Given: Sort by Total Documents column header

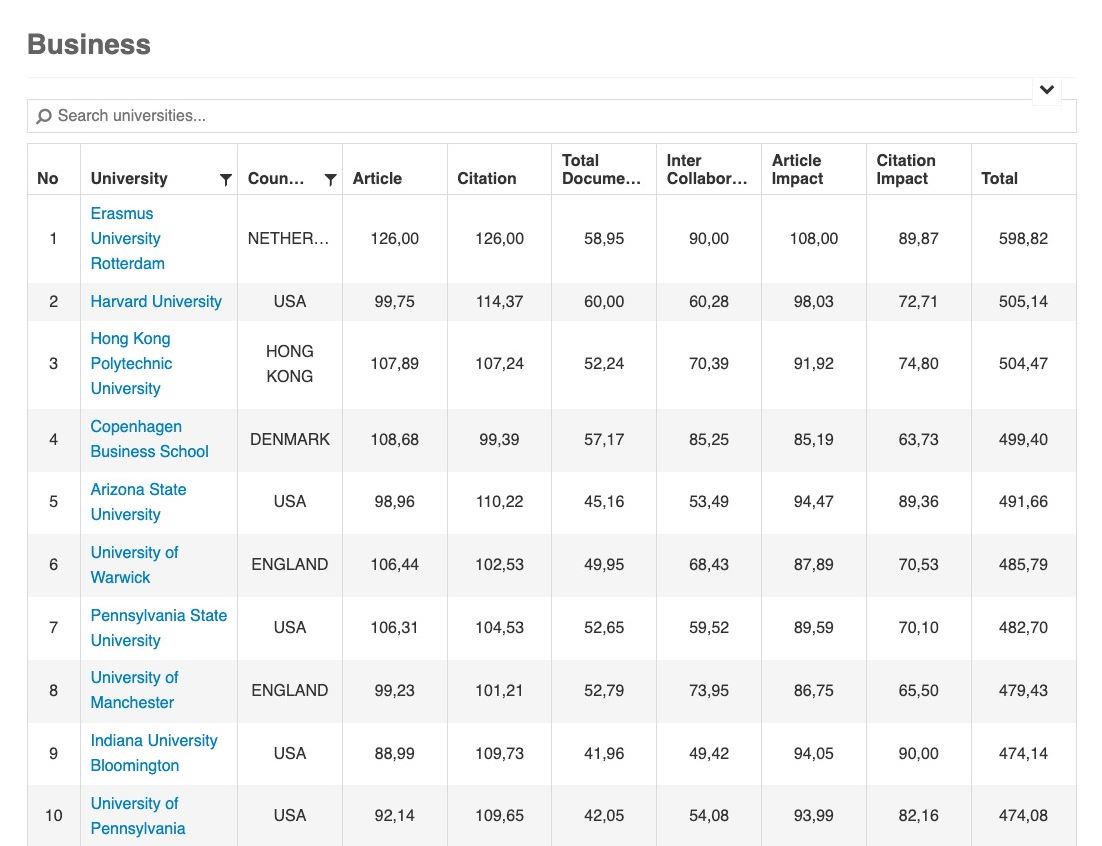Looking at the screenshot, I should point(602,169).
